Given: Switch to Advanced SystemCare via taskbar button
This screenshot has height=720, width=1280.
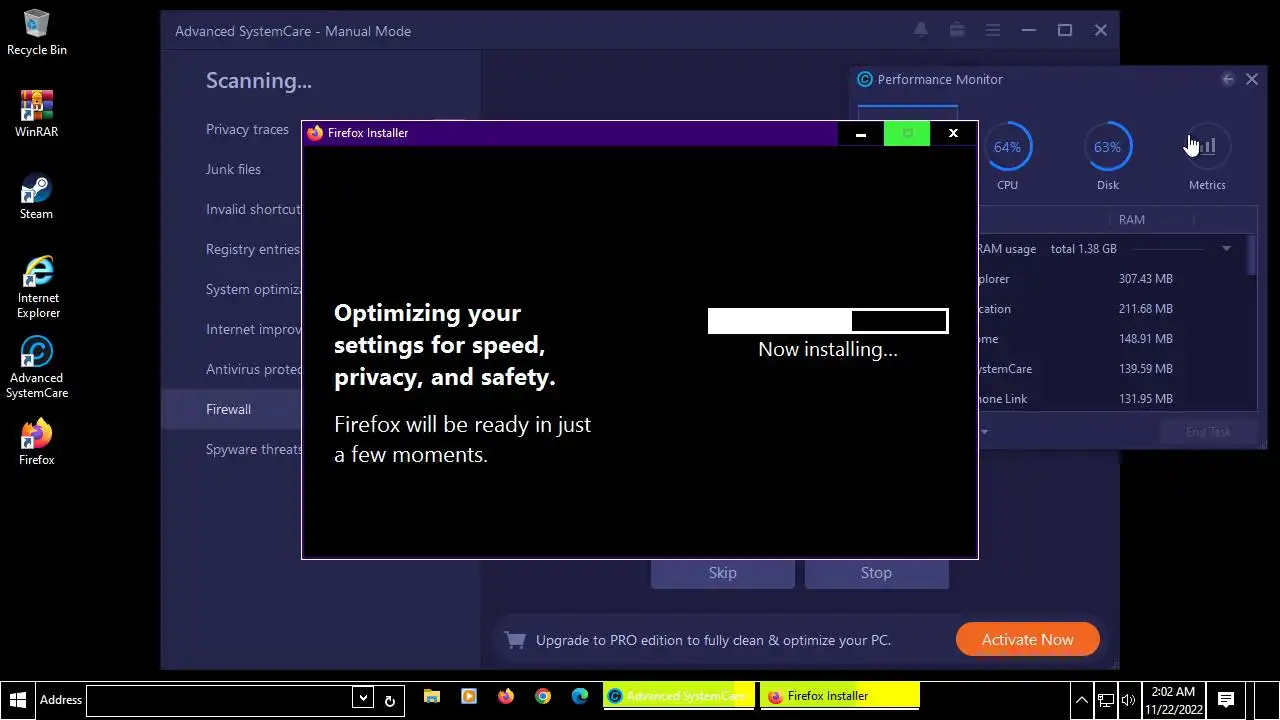Looking at the screenshot, I should pyautogui.click(x=679, y=697).
